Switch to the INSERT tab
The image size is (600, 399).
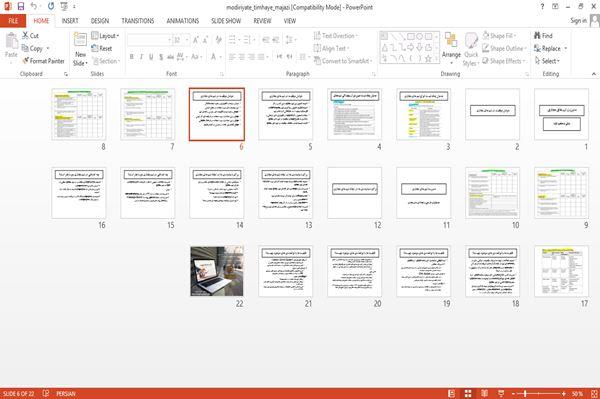tap(70, 21)
